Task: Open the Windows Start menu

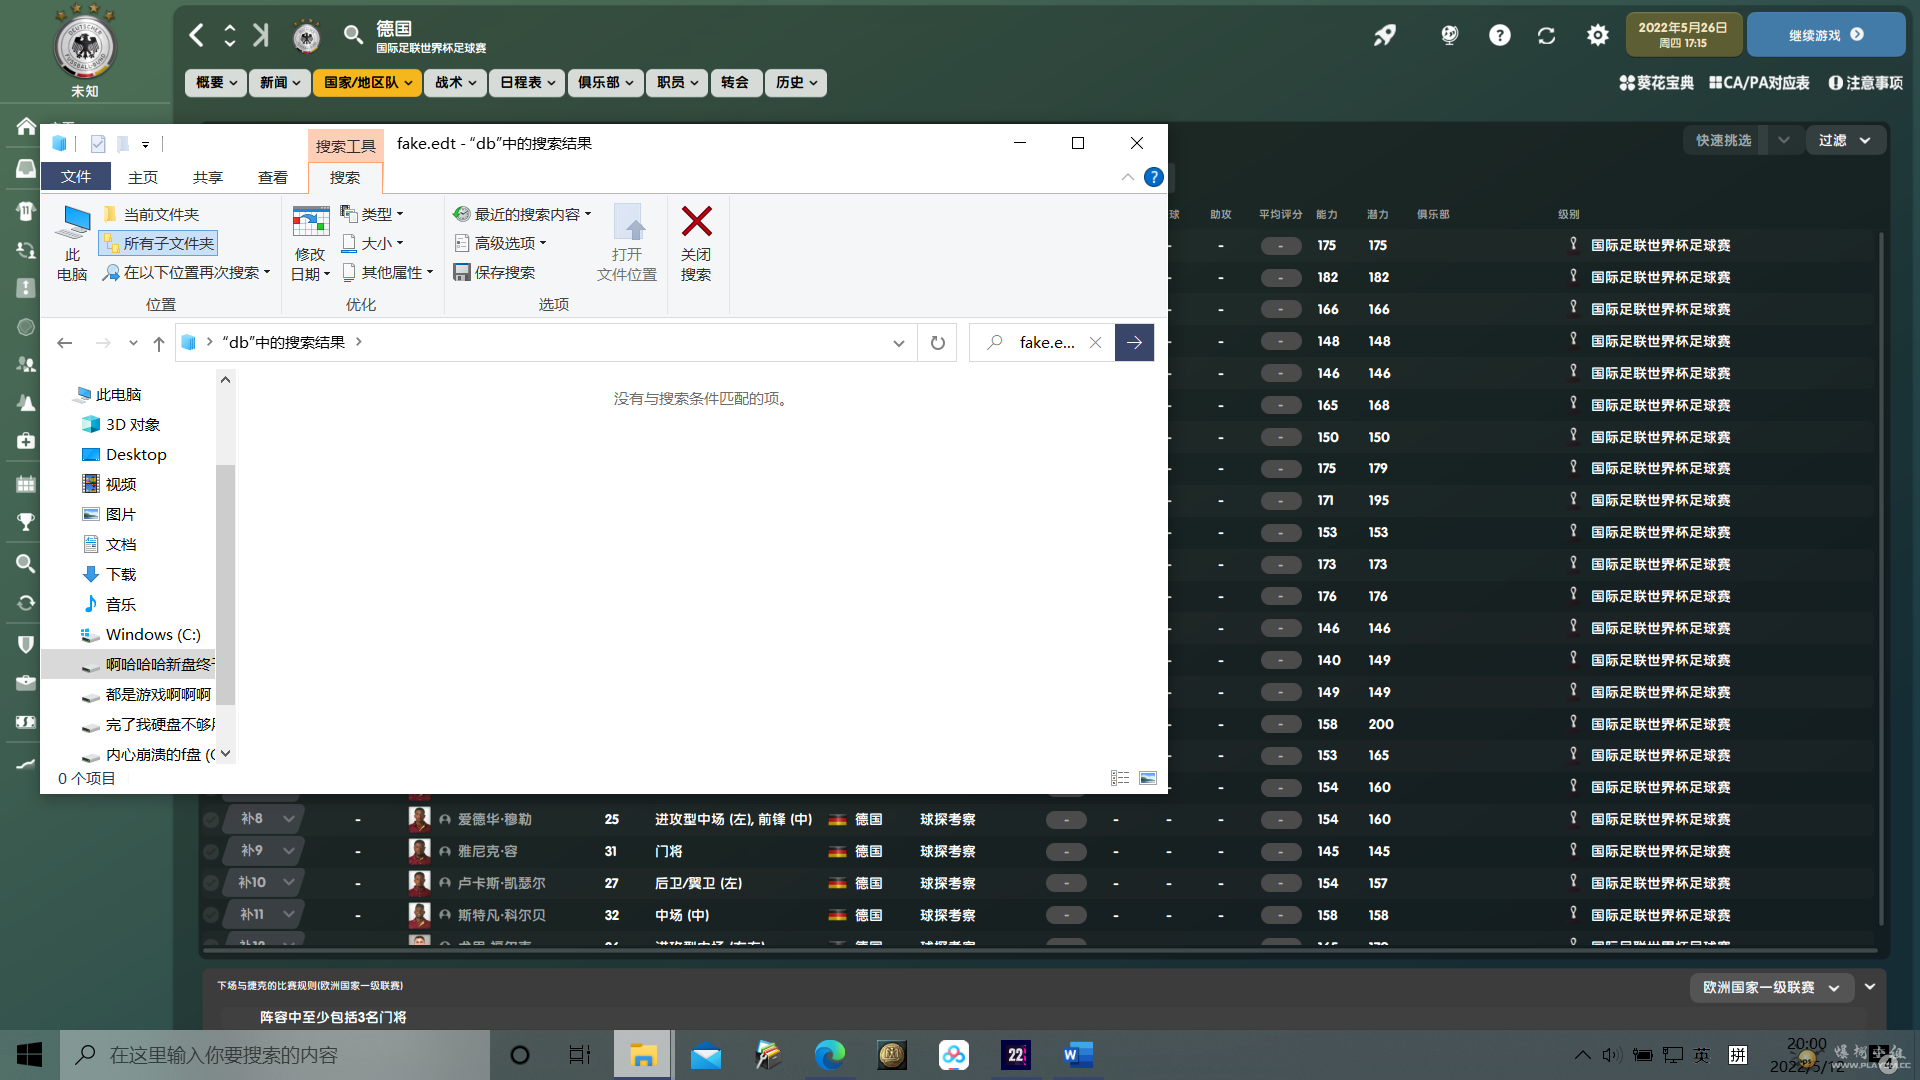Action: click(29, 1055)
